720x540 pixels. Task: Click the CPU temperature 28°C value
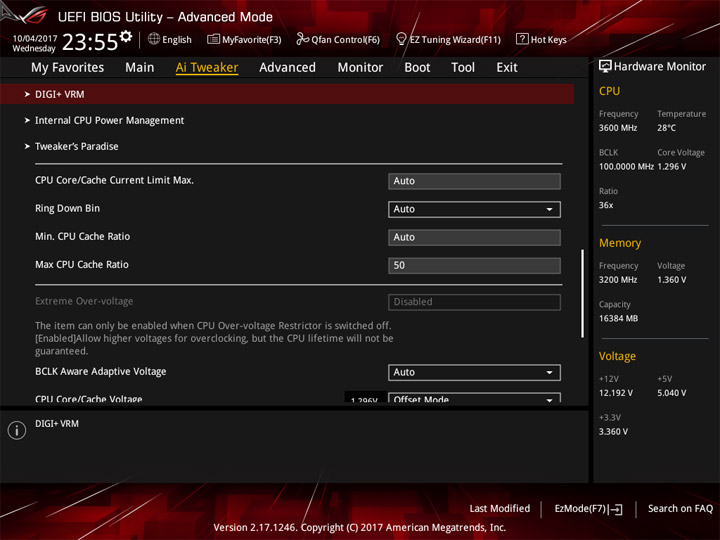coord(666,128)
